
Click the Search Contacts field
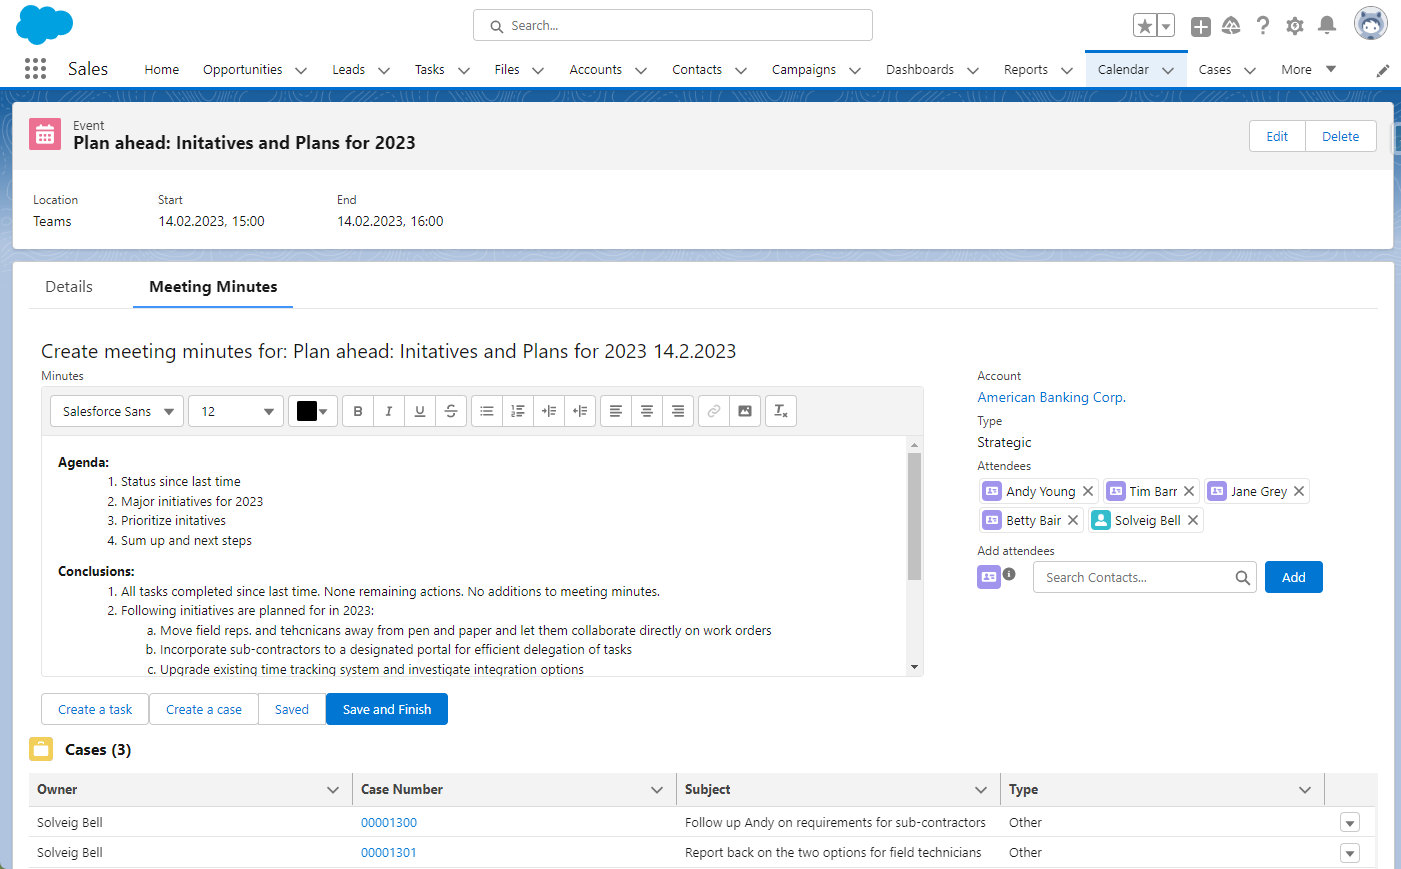point(1145,577)
